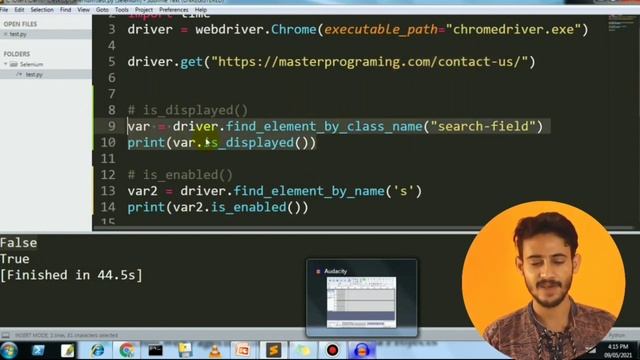Viewport: 640px width, 360px height.
Task: Click the red screen recorder taskbar icon
Action: [332, 350]
